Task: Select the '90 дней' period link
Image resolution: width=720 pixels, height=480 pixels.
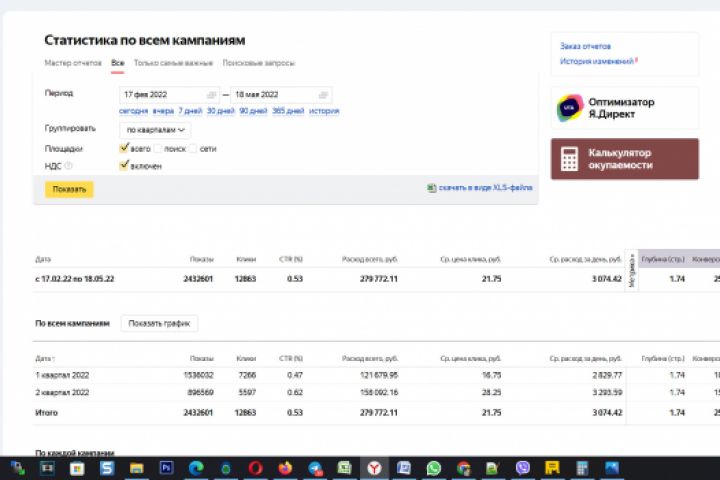Action: click(x=253, y=111)
